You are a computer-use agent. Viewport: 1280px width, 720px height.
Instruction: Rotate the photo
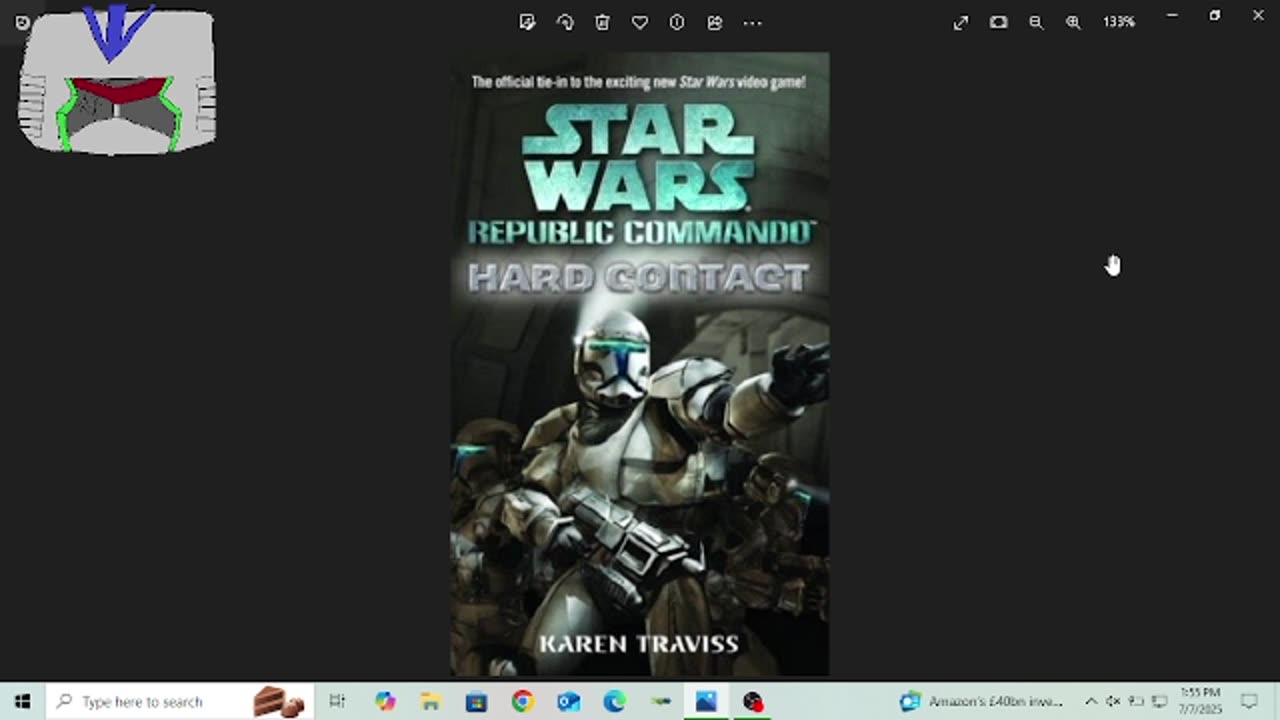click(565, 22)
